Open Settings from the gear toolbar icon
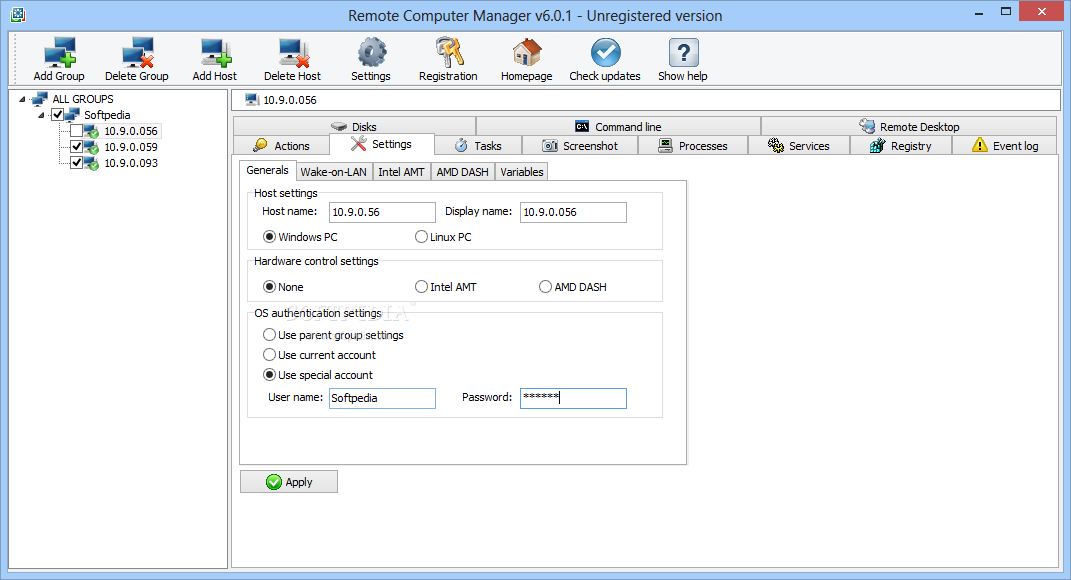 (372, 52)
